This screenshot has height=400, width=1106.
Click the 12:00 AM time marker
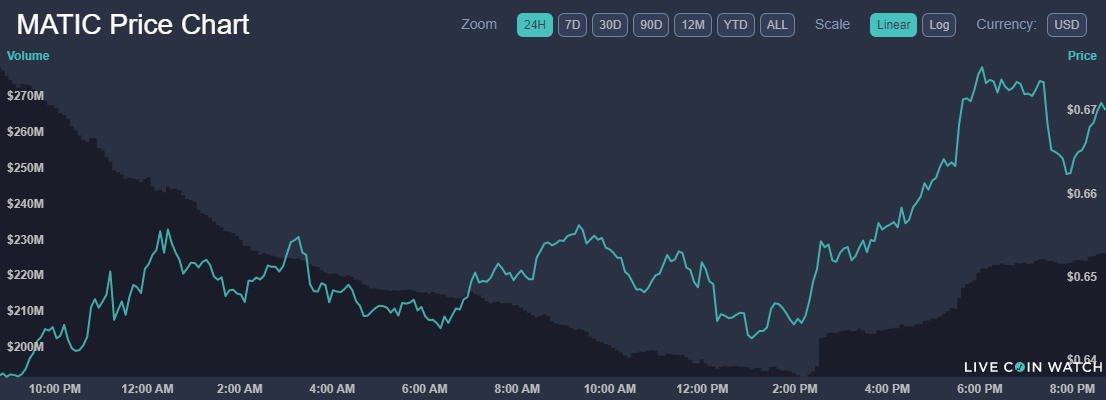[x=148, y=388]
